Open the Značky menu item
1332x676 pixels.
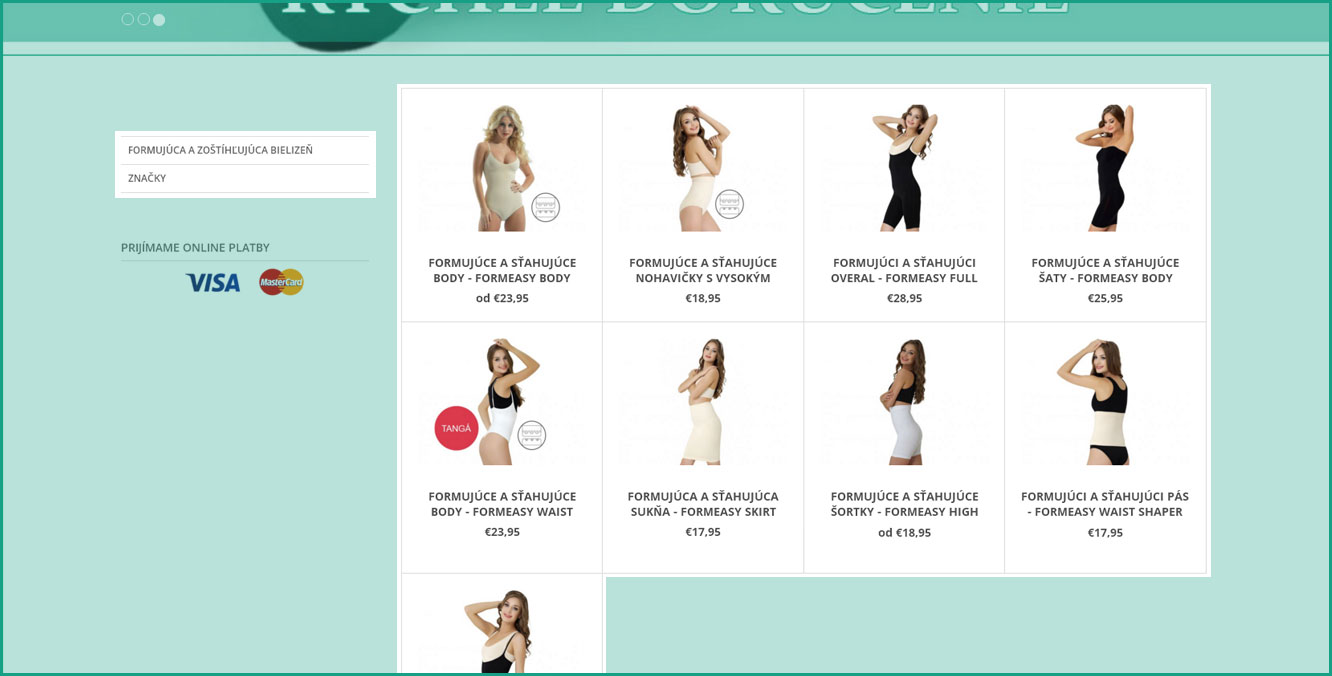(245, 178)
